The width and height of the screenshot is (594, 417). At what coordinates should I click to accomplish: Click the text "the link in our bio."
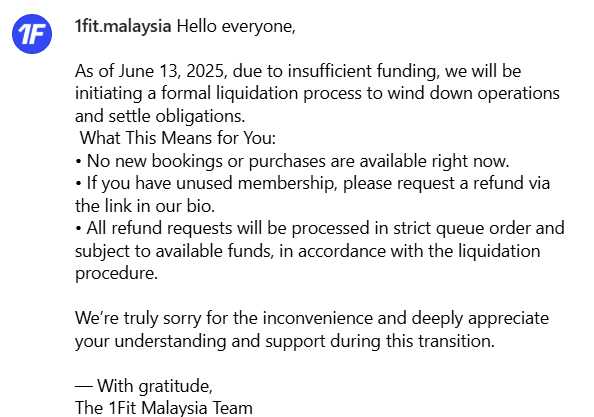tap(145, 206)
